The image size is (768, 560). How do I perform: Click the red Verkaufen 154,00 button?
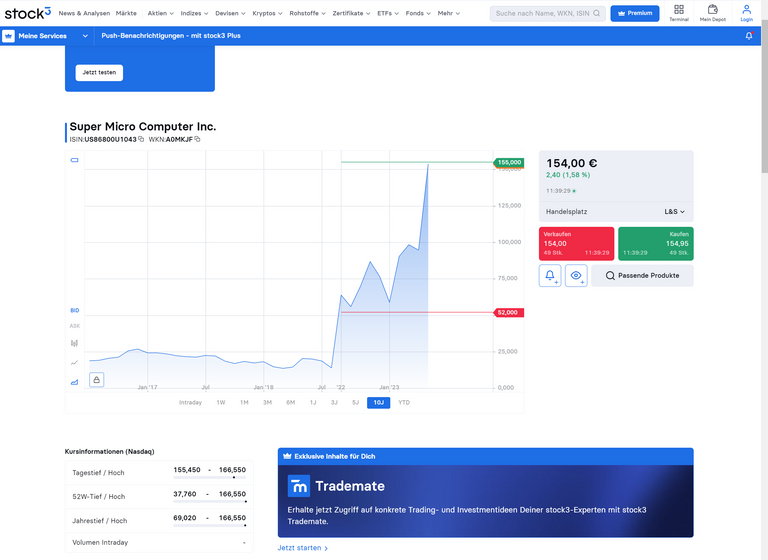pos(576,243)
